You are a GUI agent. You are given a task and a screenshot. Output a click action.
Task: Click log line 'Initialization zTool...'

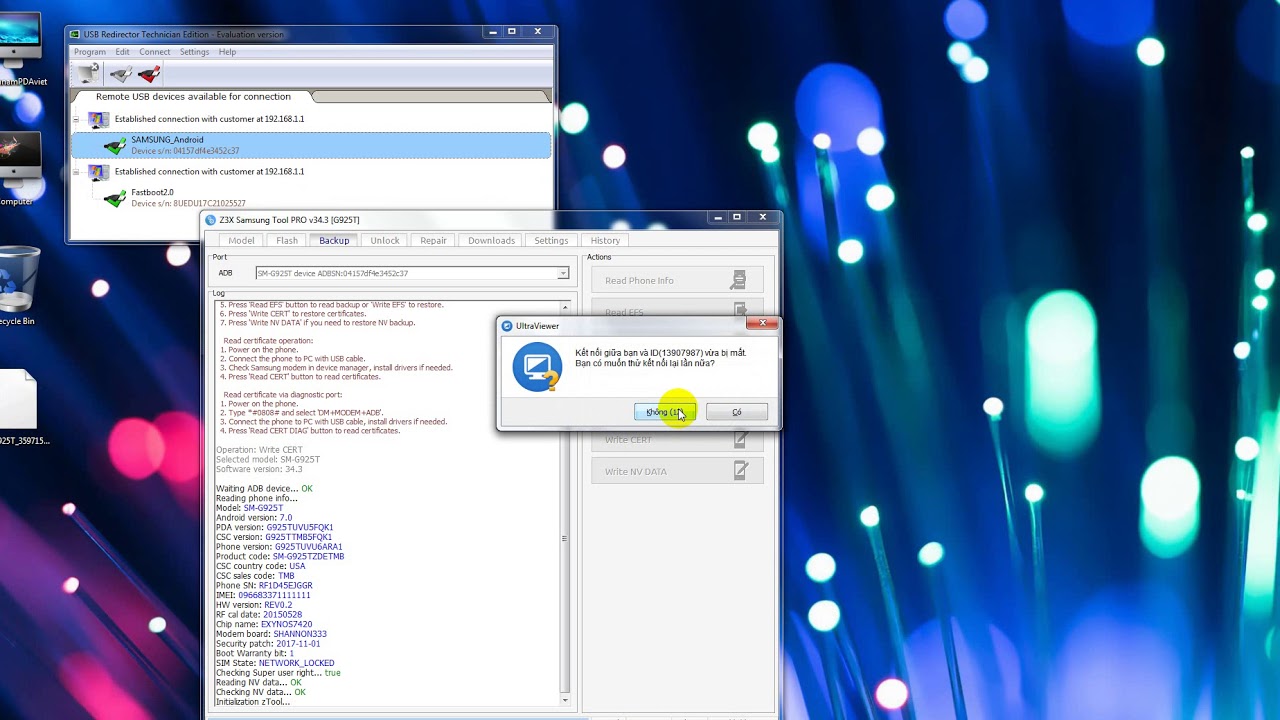(253, 702)
